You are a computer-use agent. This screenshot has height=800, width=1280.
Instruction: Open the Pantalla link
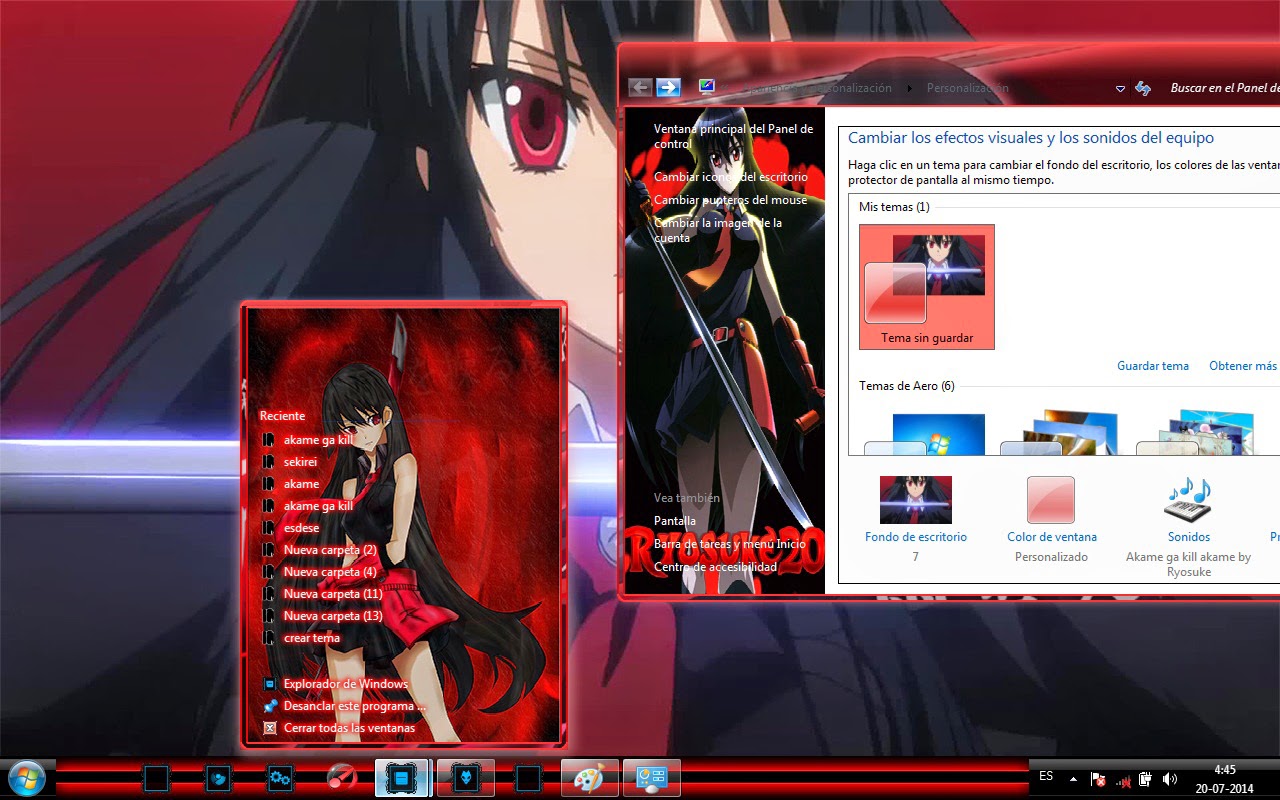coord(675,521)
